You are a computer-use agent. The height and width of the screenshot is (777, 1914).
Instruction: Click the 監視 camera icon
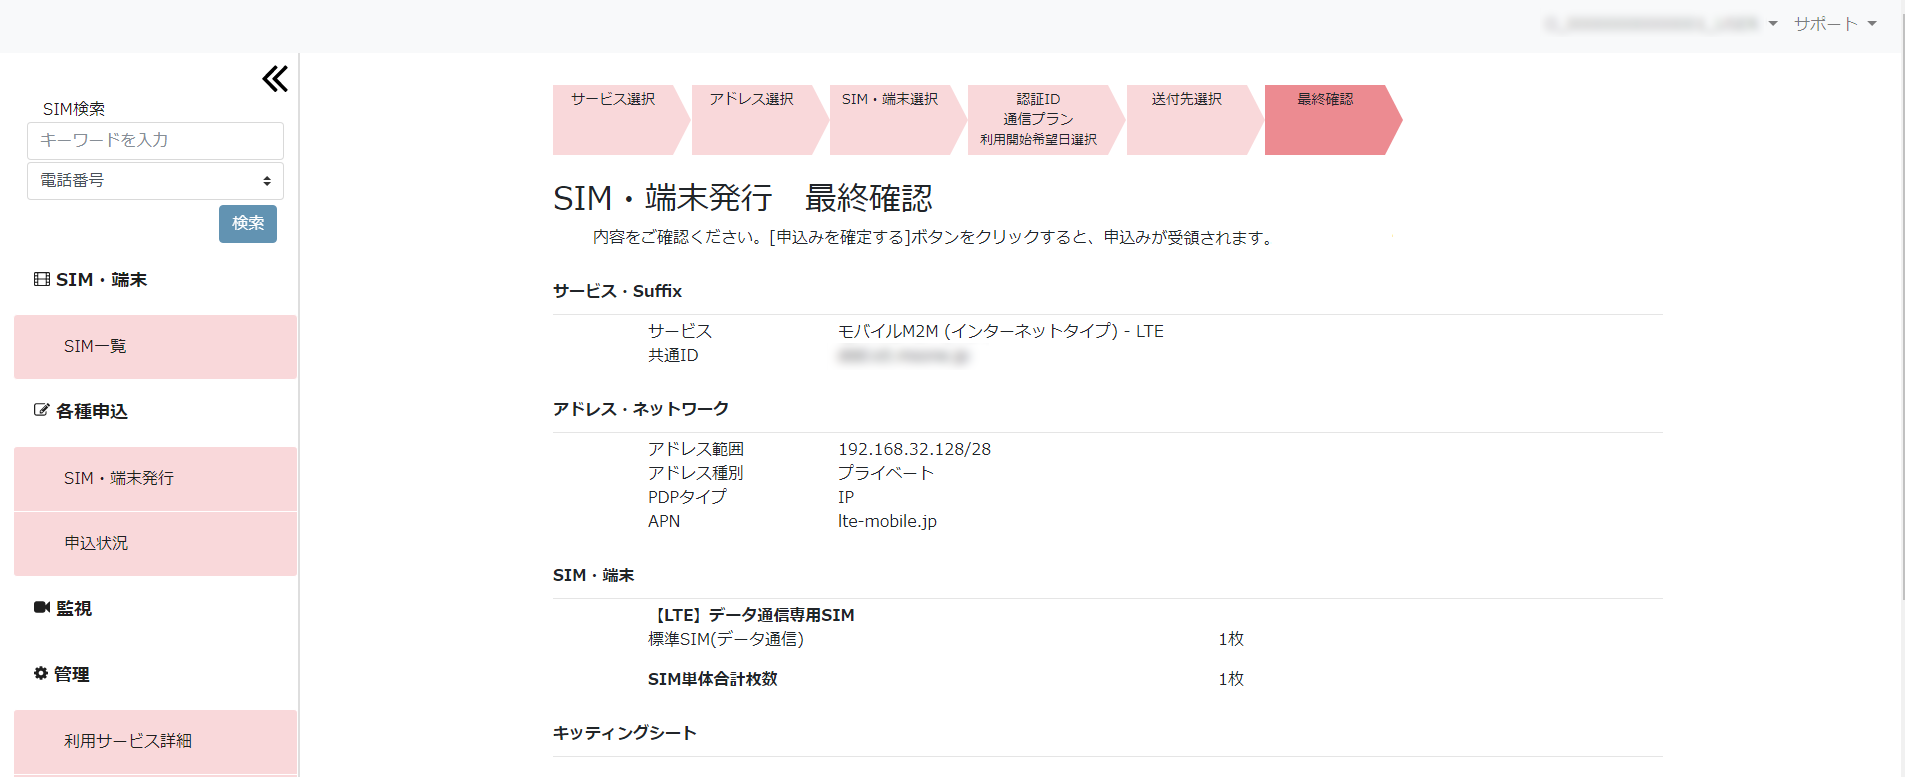pos(42,607)
